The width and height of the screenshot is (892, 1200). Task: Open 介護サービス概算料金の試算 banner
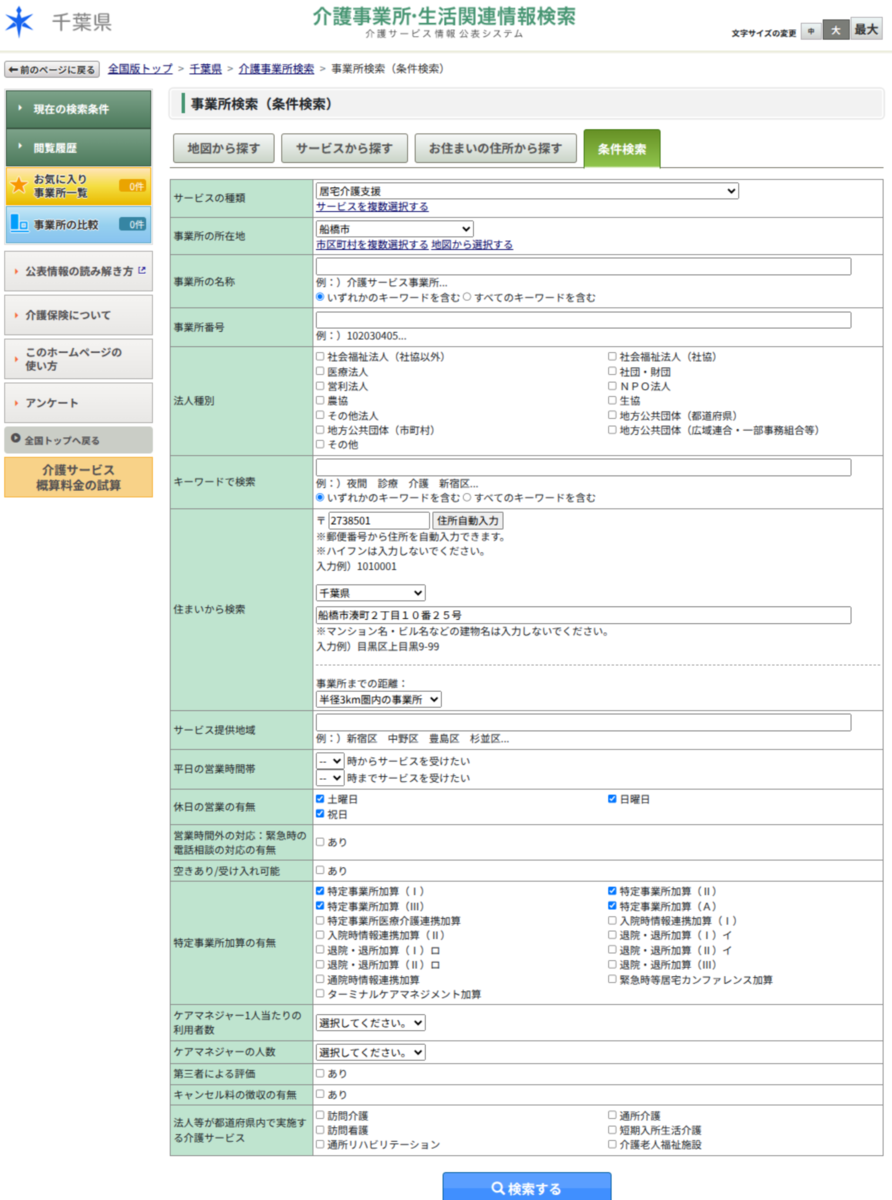tap(78, 477)
